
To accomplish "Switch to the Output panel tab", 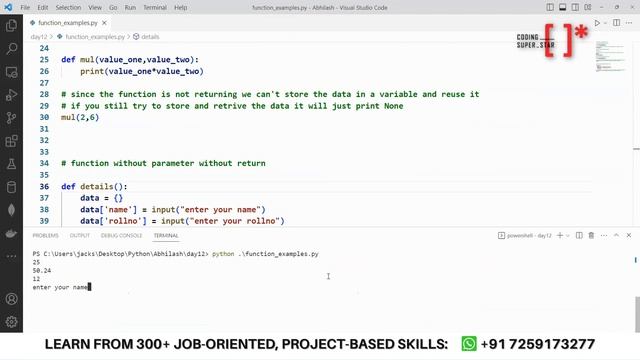I will (80, 236).
